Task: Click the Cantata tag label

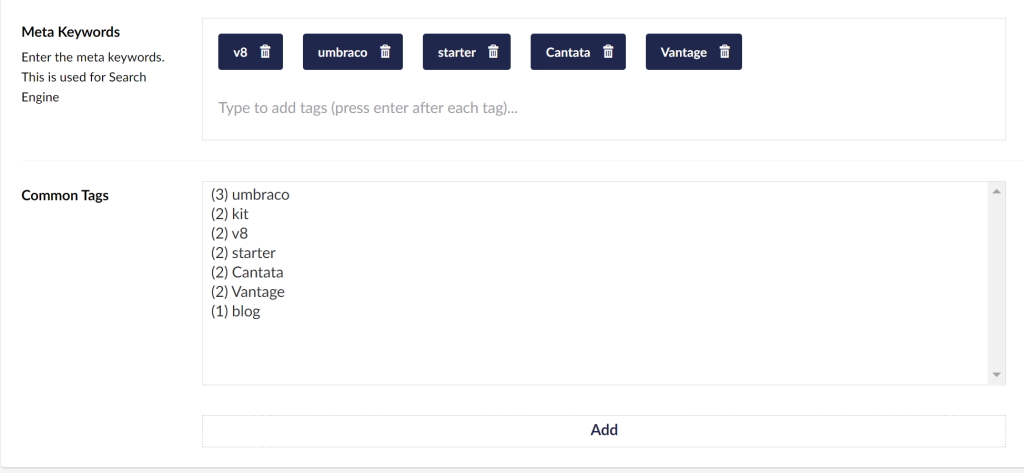Action: (x=568, y=53)
